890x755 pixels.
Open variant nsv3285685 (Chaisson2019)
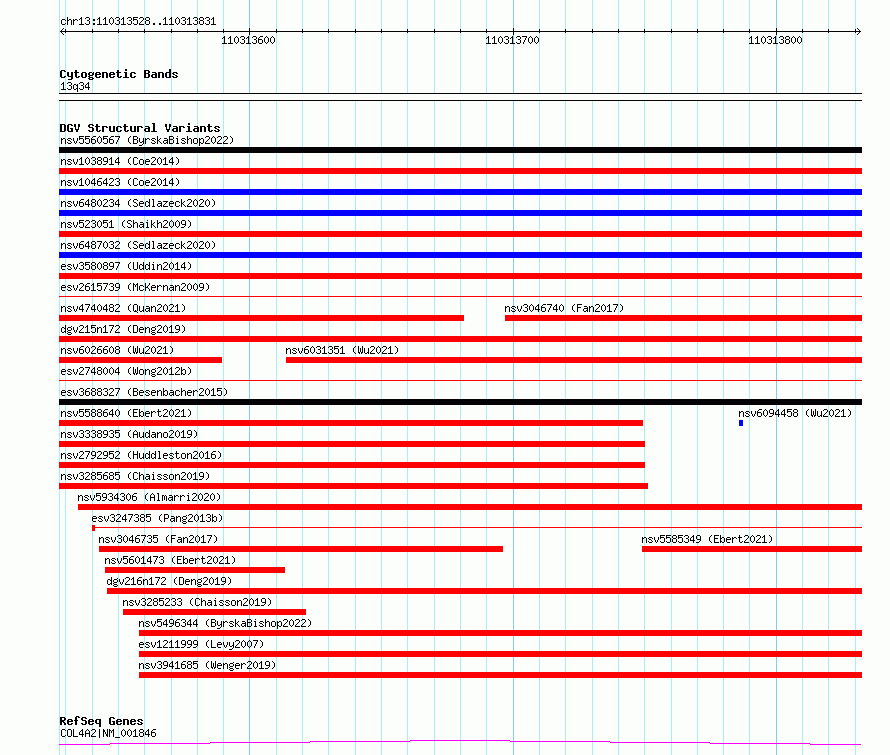point(135,476)
